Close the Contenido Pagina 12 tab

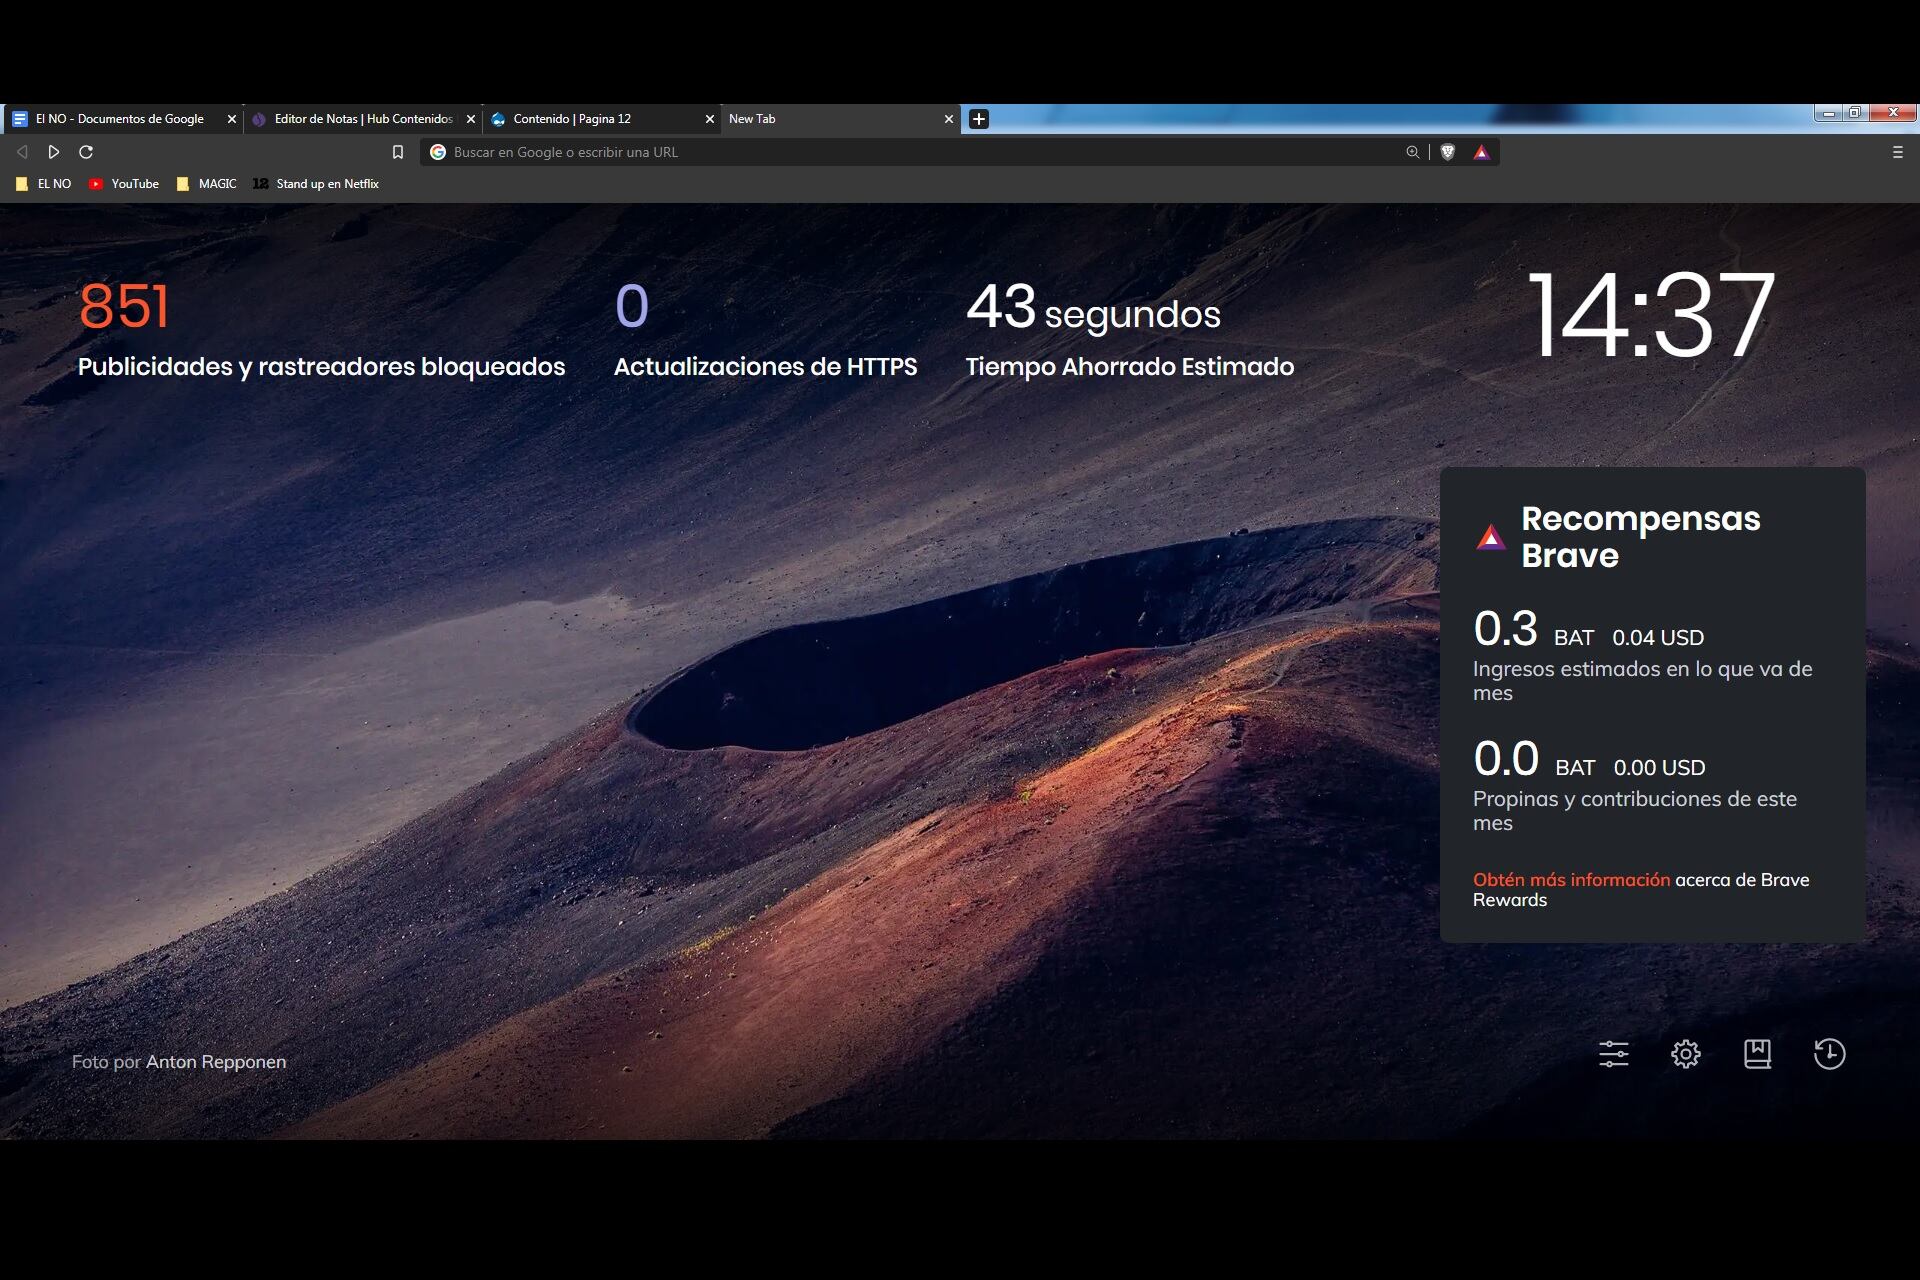click(710, 119)
